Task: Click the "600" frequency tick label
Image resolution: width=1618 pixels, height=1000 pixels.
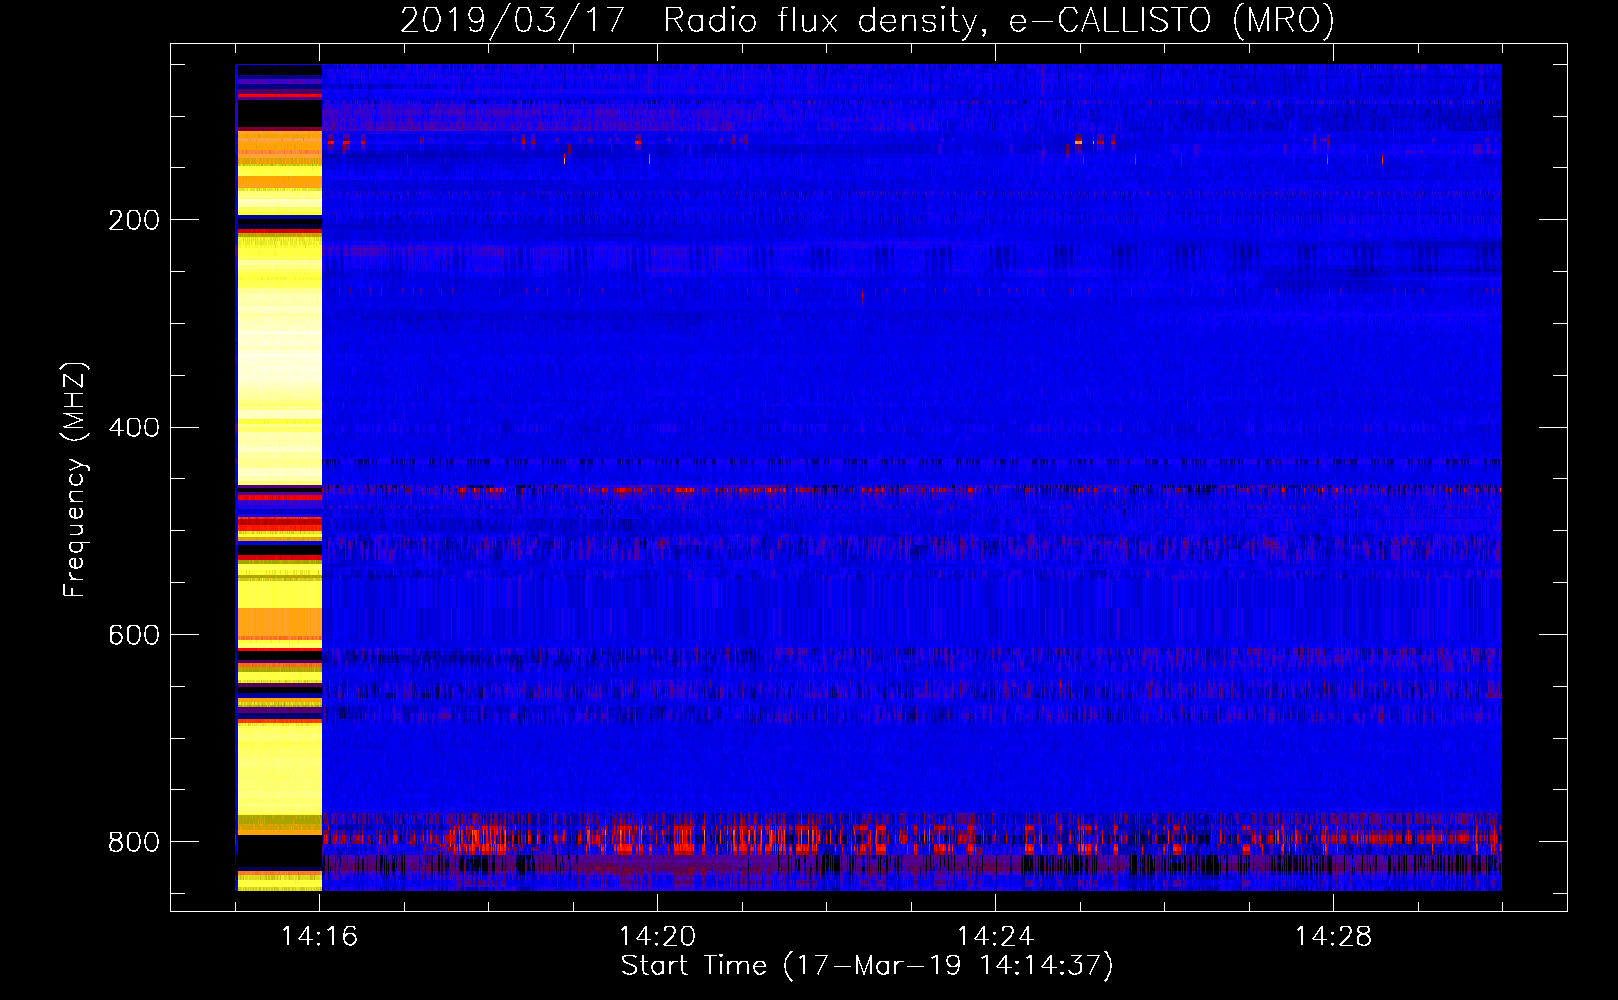Action: coord(133,636)
